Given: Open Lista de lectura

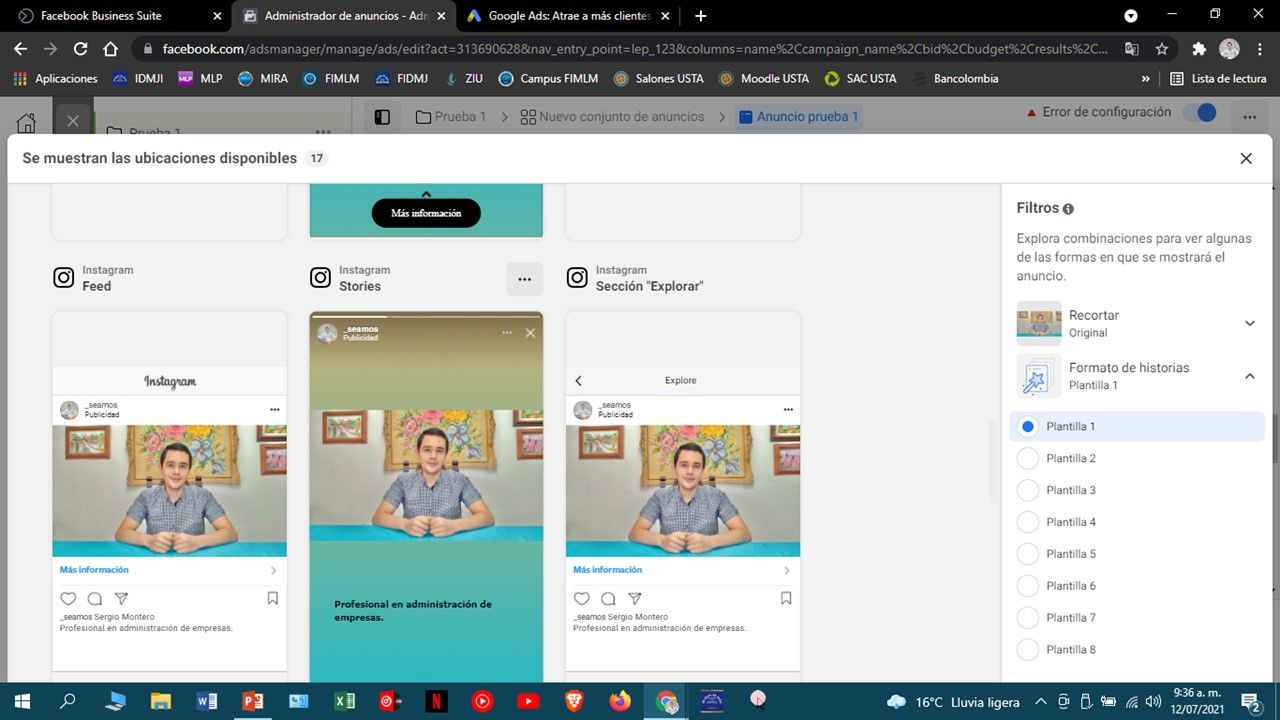Looking at the screenshot, I should pos(1219,78).
